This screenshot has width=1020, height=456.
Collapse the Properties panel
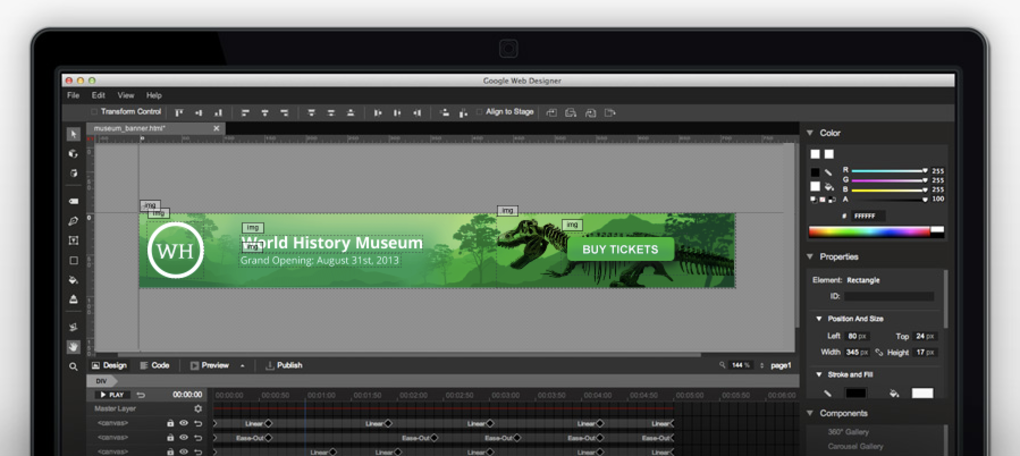810,257
